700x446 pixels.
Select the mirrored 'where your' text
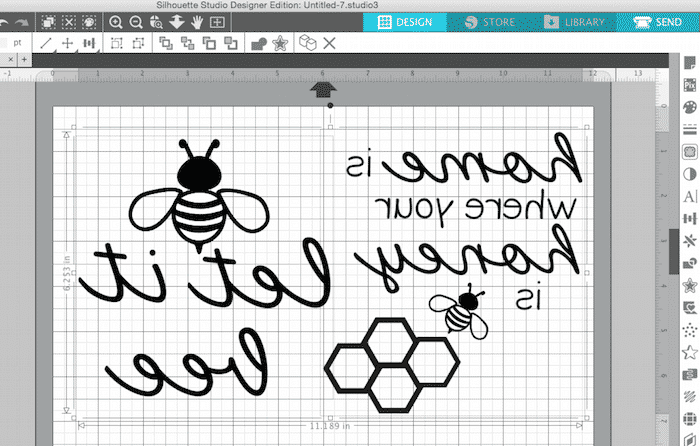coord(476,206)
